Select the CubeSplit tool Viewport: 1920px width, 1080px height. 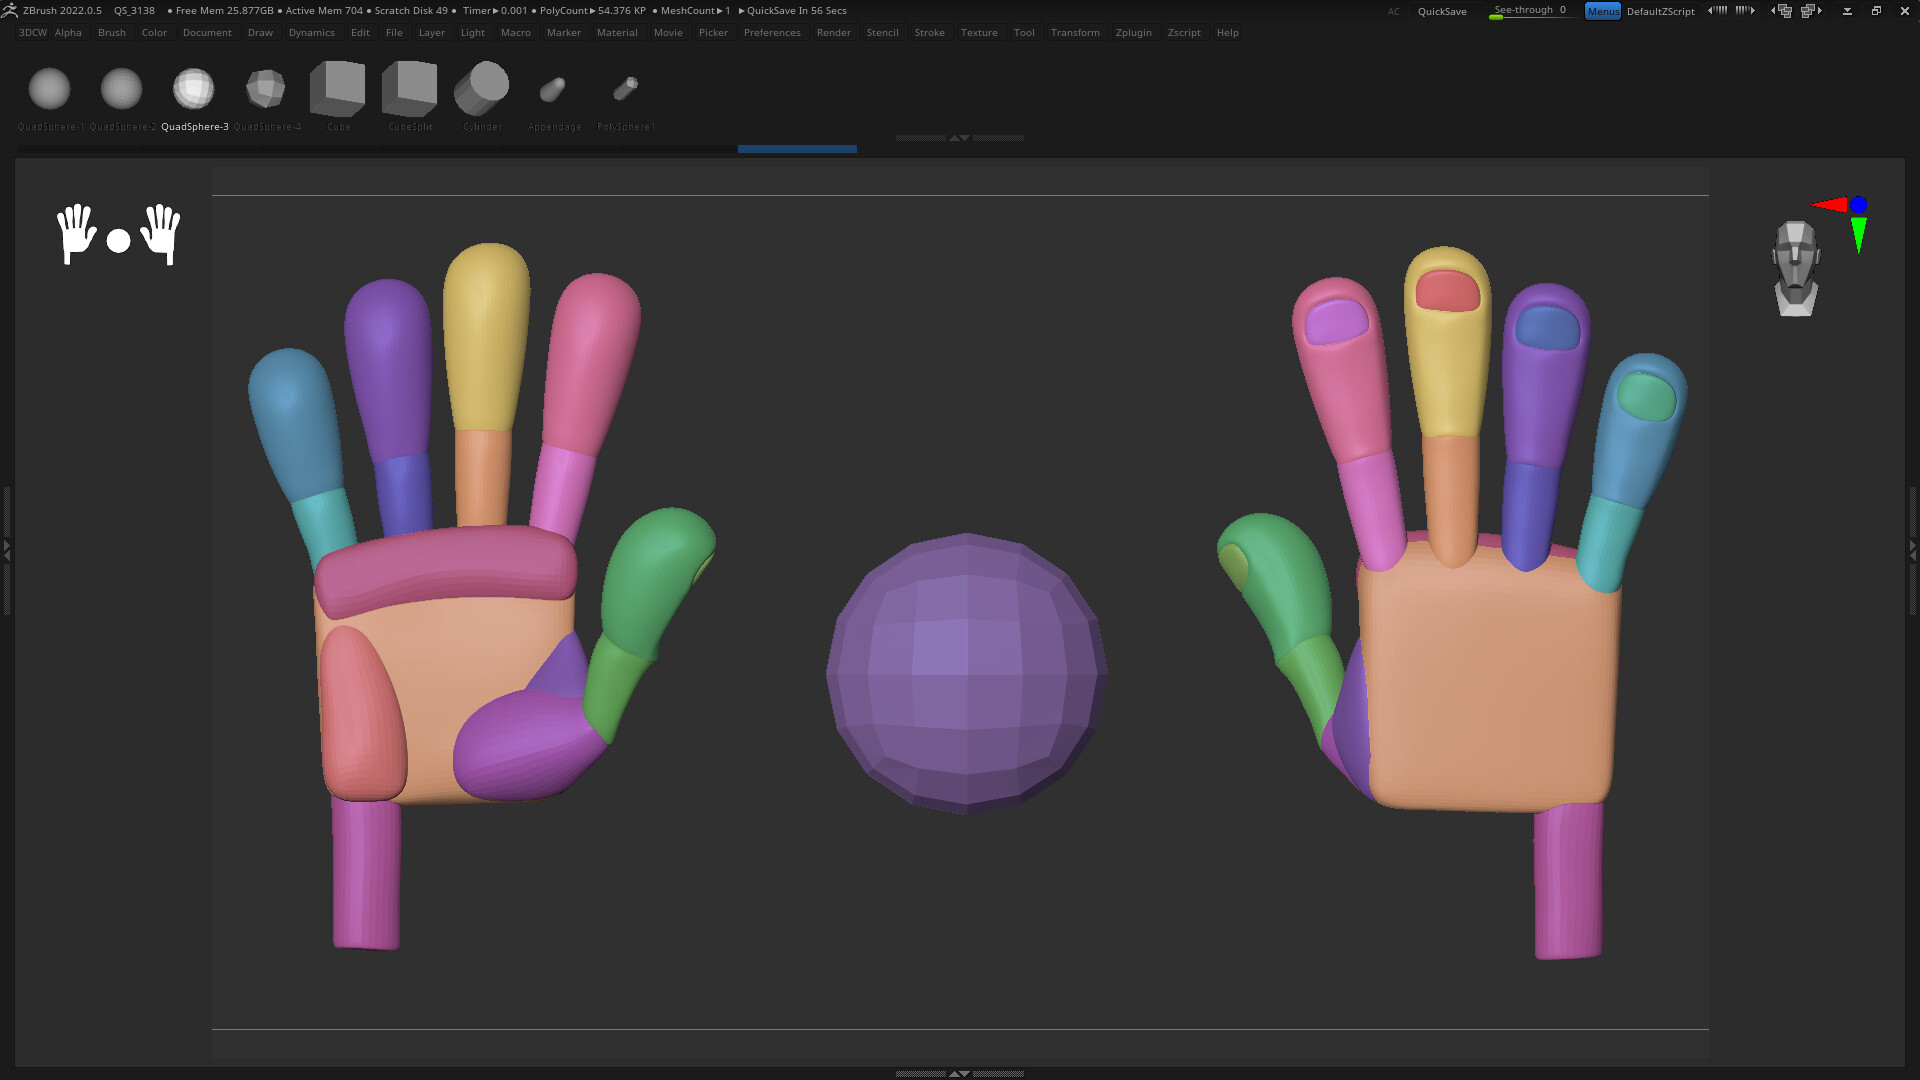(409, 89)
